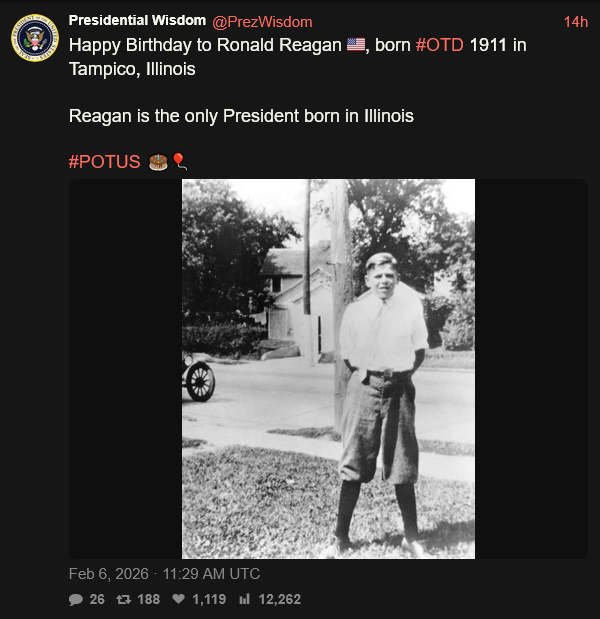The width and height of the screenshot is (600, 619).
Task: Click the 12,262 views count
Action: (x=279, y=599)
